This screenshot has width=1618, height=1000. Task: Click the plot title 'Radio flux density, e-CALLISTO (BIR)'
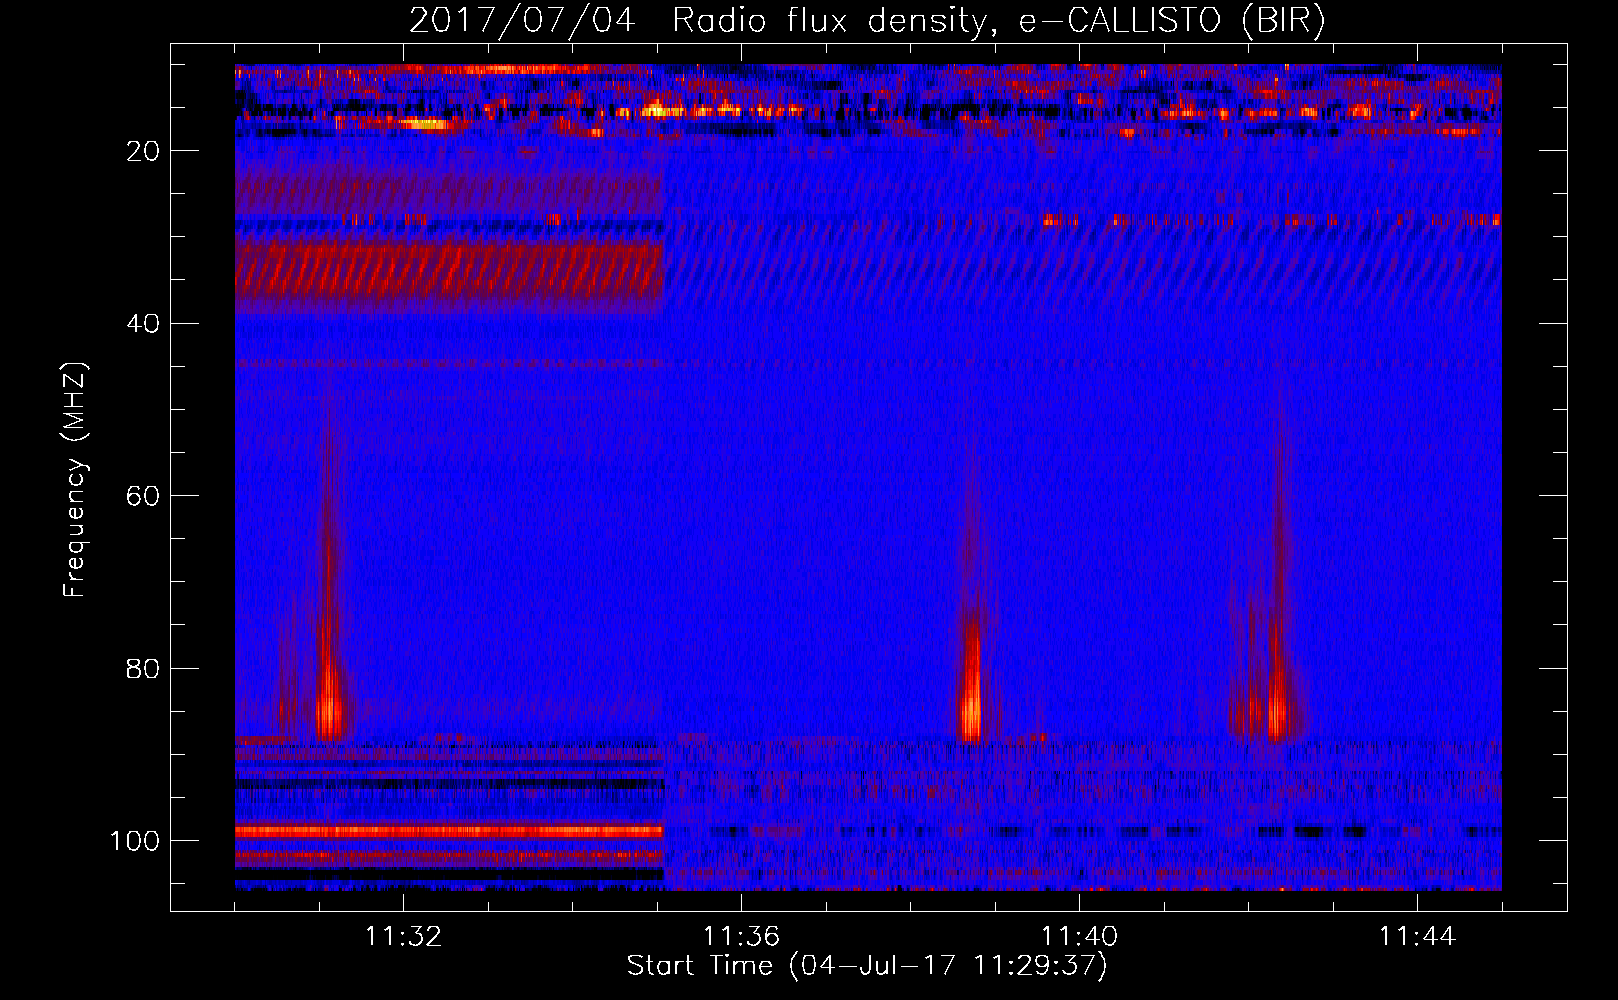click(x=998, y=20)
